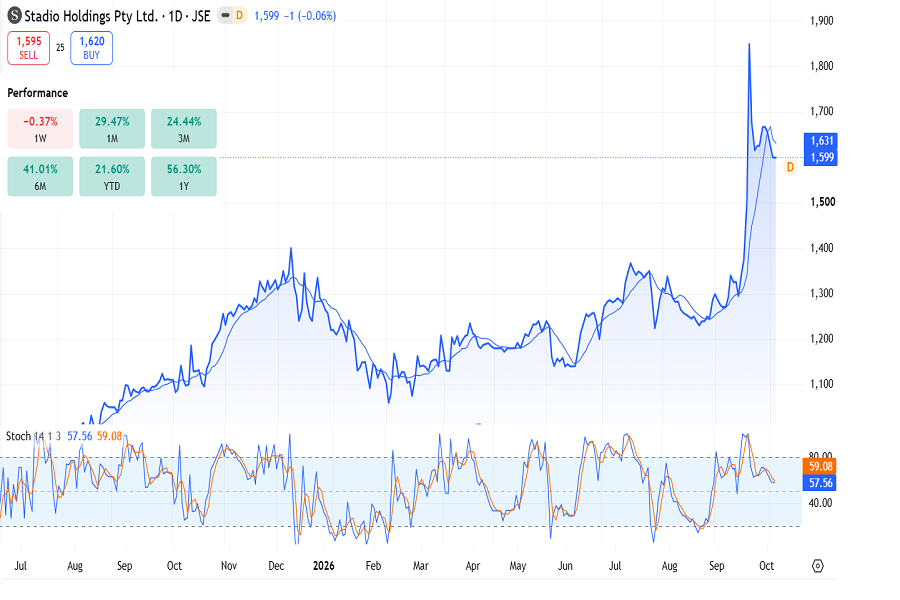Click the Dec label on time axis
900x600 pixels.
(276, 566)
